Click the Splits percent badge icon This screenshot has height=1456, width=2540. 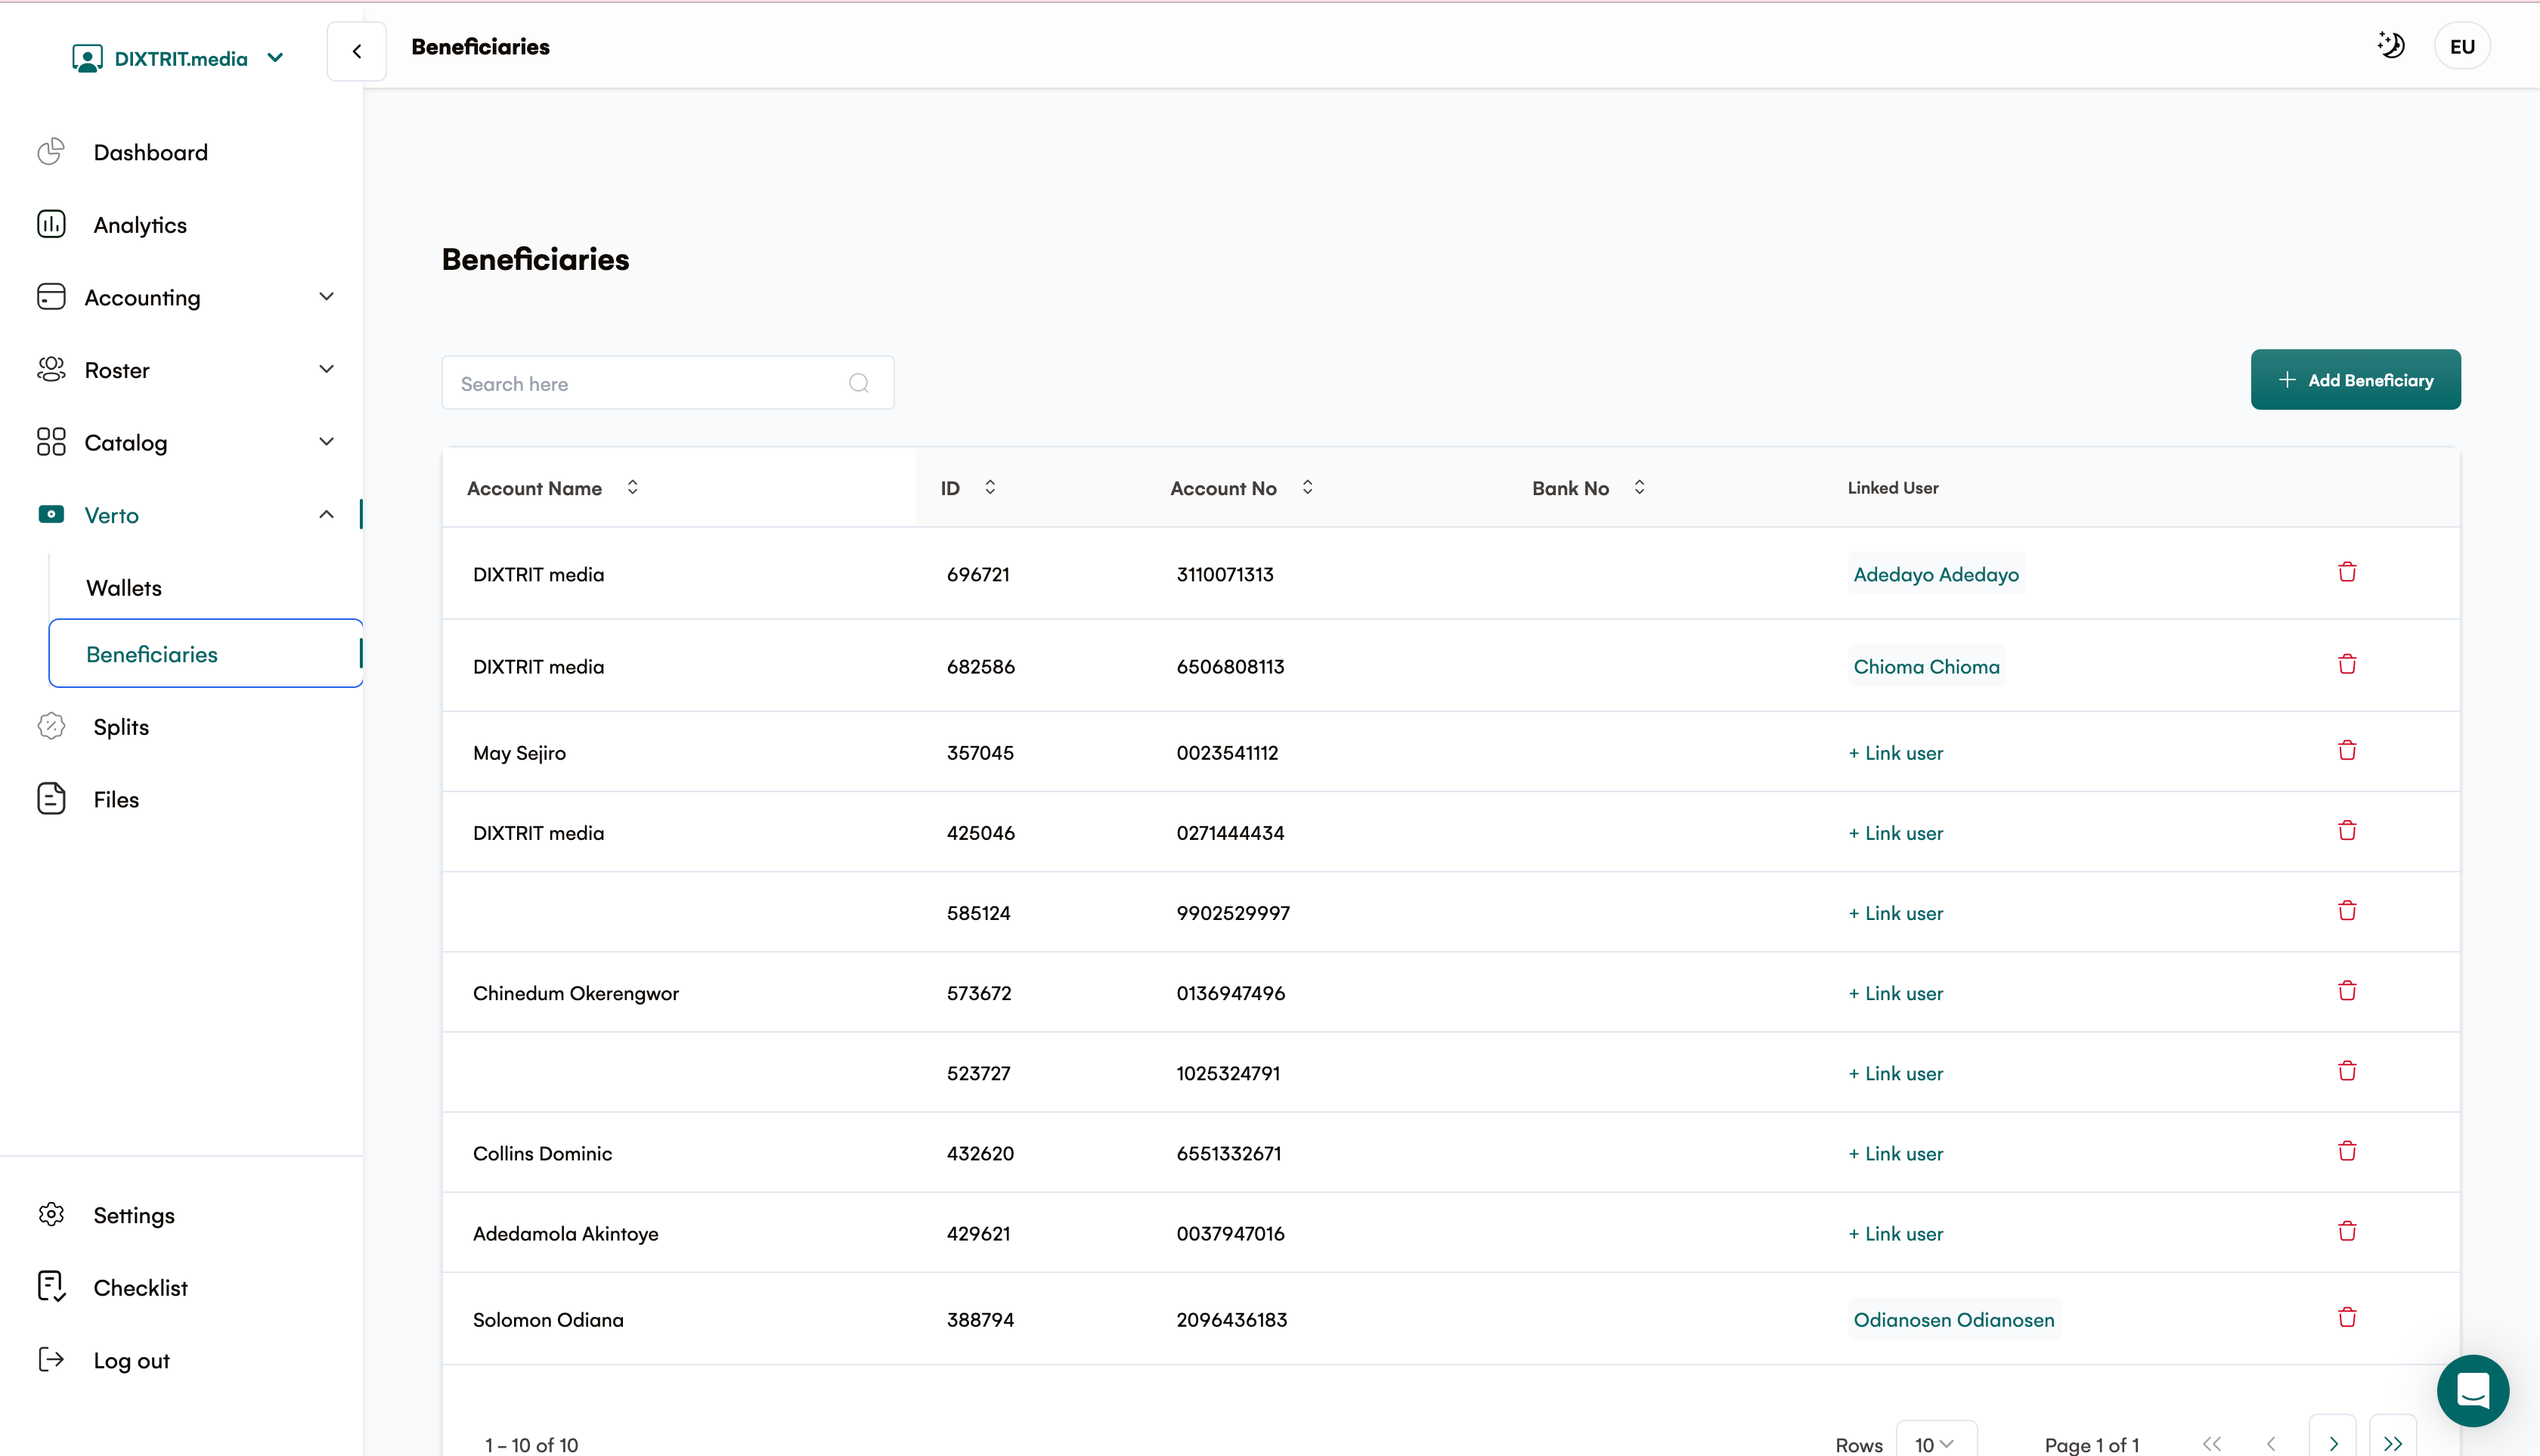(51, 726)
